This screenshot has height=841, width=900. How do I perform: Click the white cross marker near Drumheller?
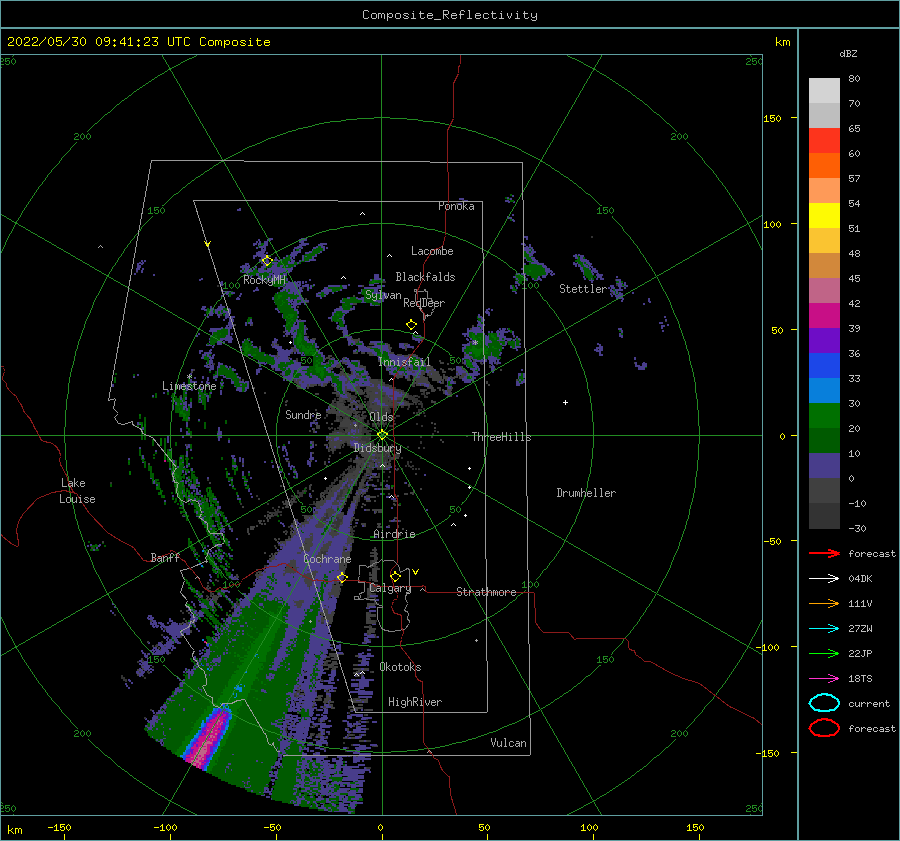[565, 402]
